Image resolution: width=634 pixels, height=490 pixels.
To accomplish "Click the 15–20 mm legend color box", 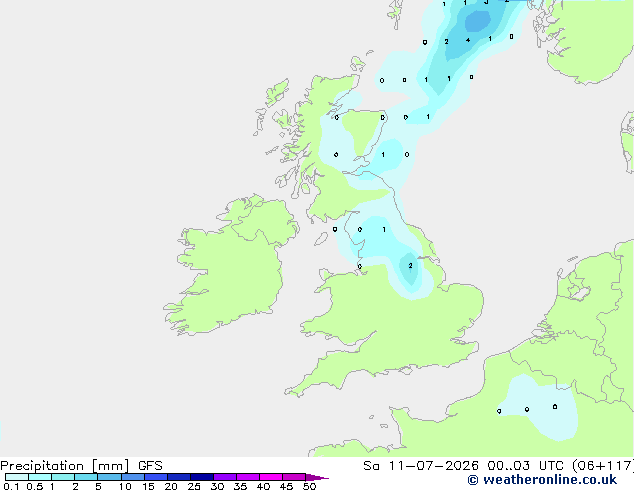I will point(156,477).
